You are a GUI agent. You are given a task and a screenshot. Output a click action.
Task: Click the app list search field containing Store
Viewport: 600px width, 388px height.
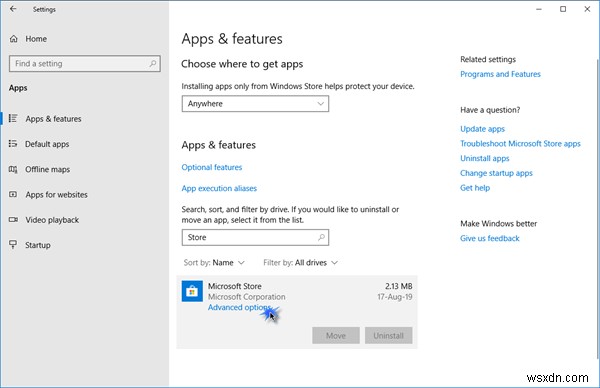coord(255,237)
